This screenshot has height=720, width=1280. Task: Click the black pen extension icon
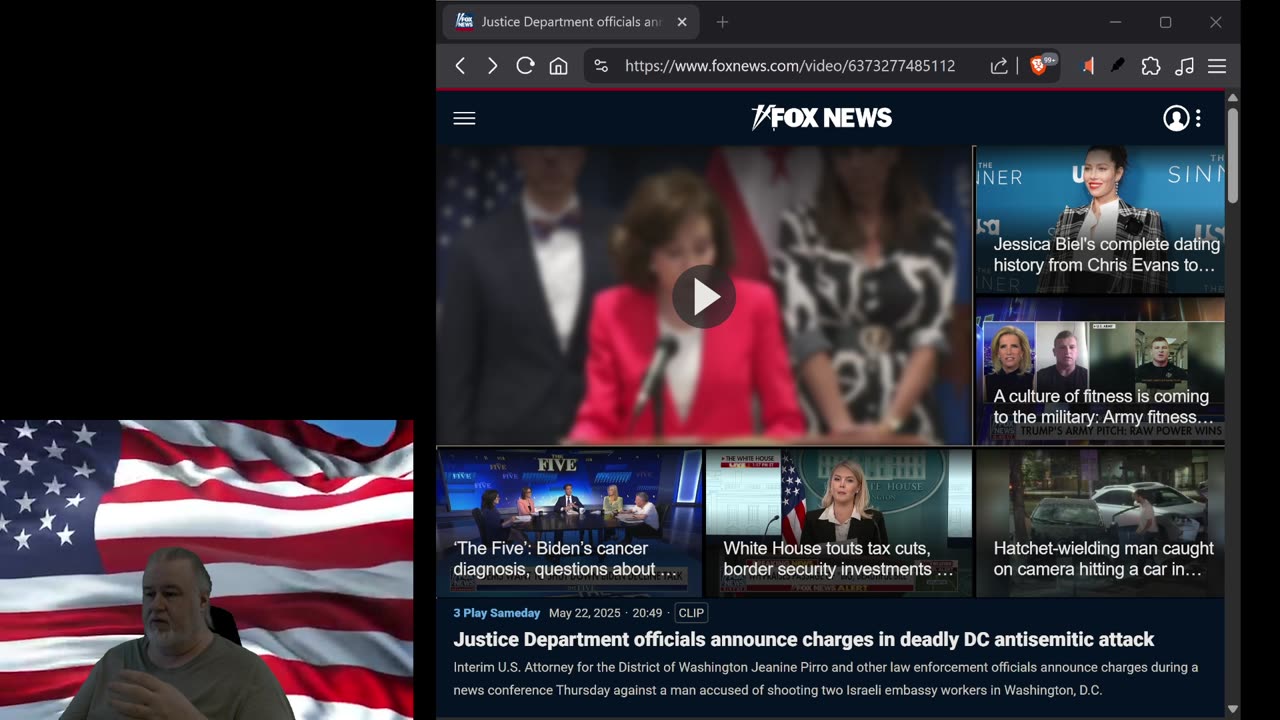coord(1118,66)
